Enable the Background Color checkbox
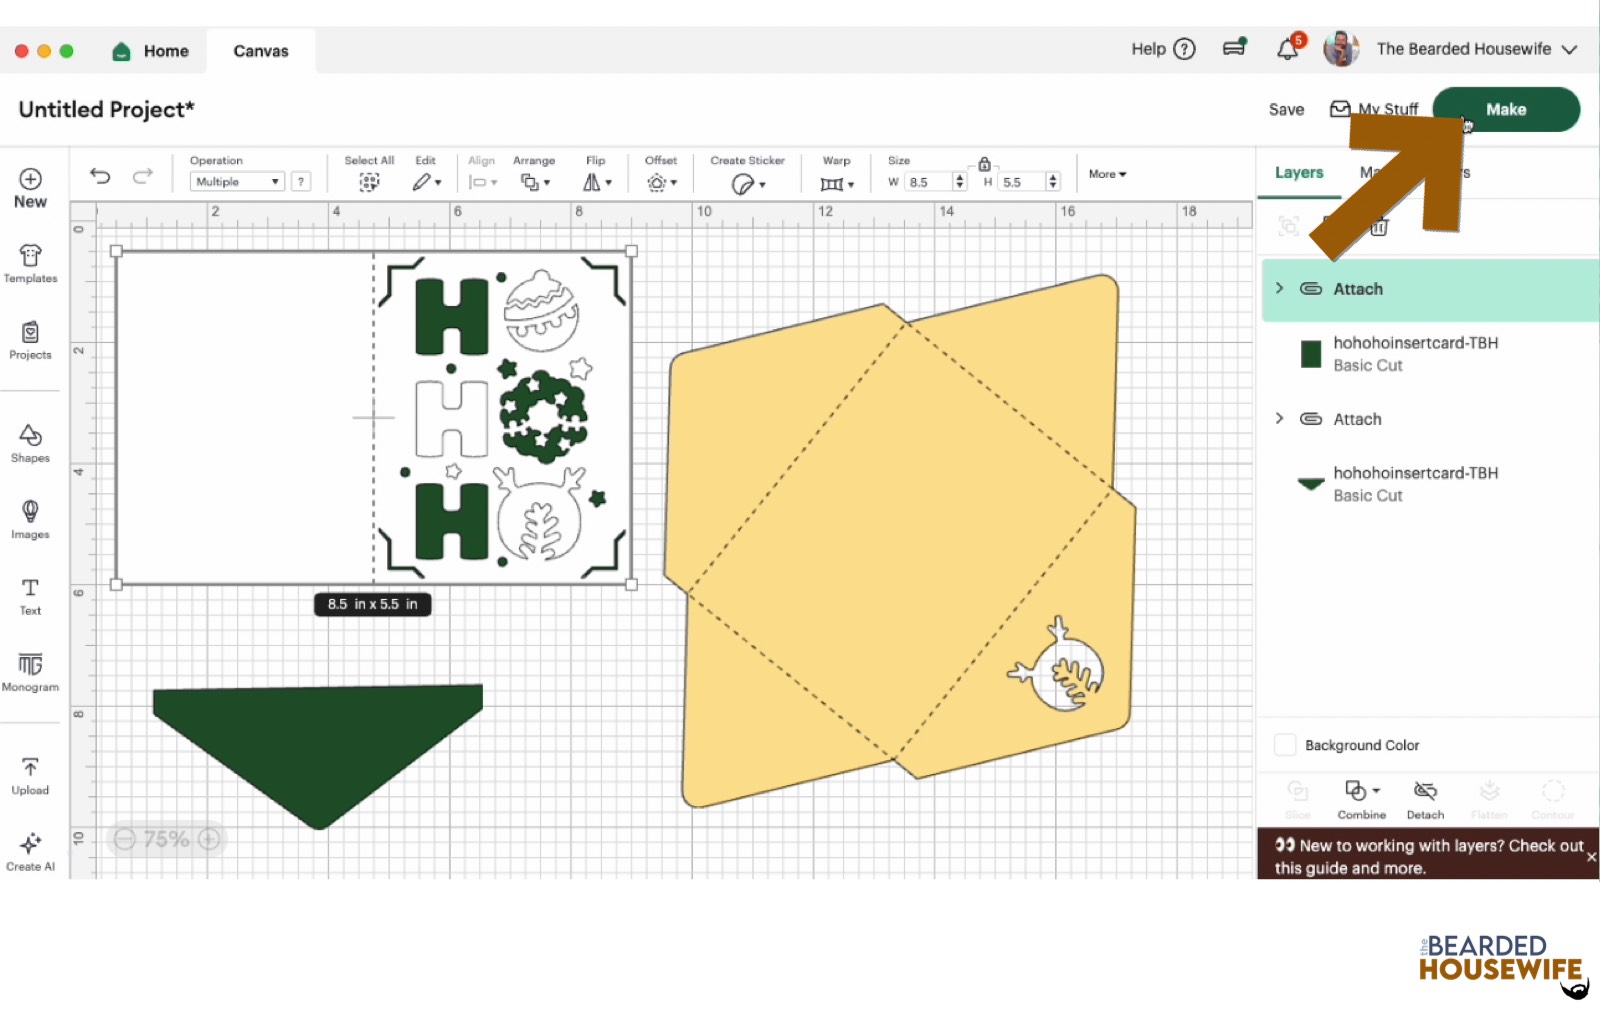The height and width of the screenshot is (1017, 1600). [1285, 745]
